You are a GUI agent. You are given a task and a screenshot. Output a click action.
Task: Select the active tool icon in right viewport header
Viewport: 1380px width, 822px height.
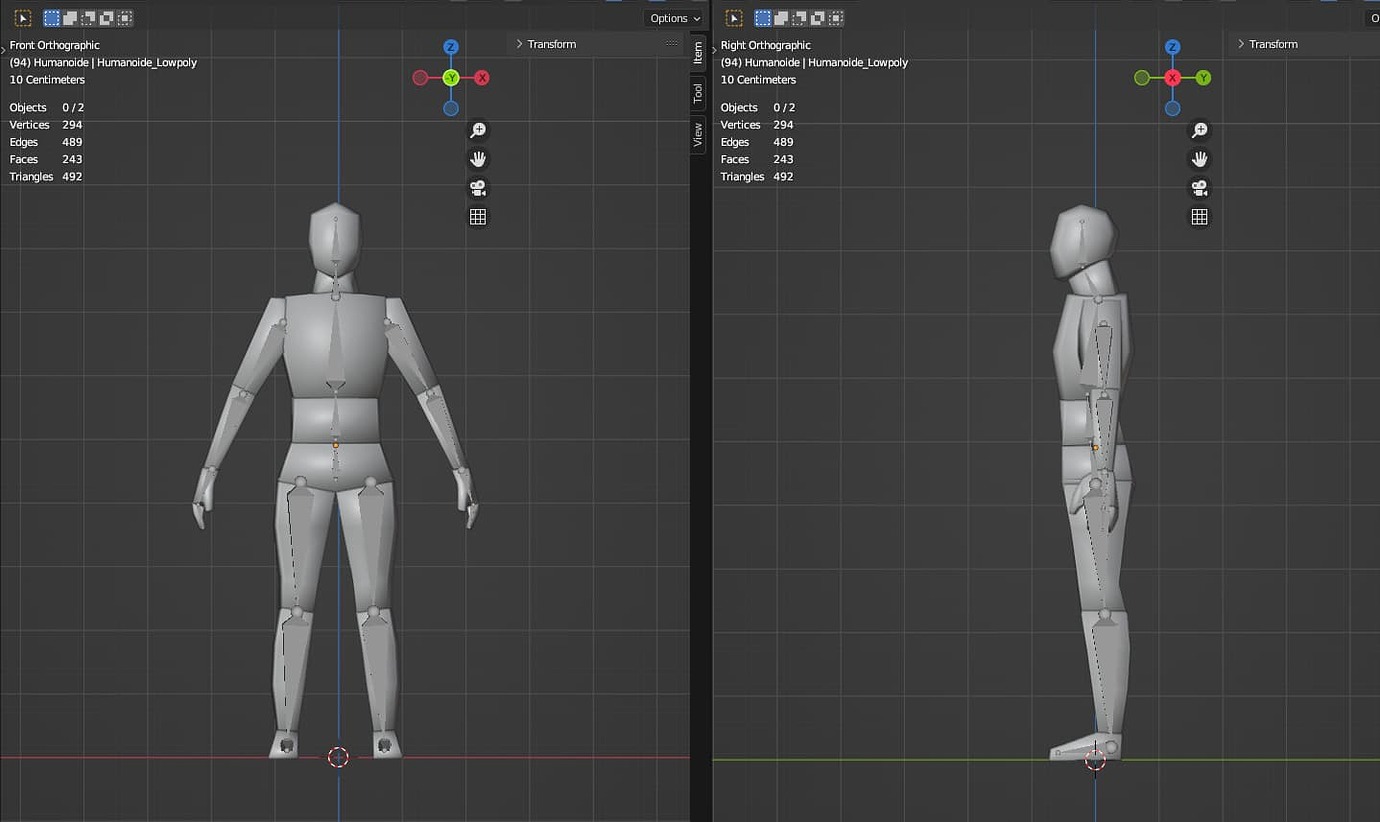point(735,17)
